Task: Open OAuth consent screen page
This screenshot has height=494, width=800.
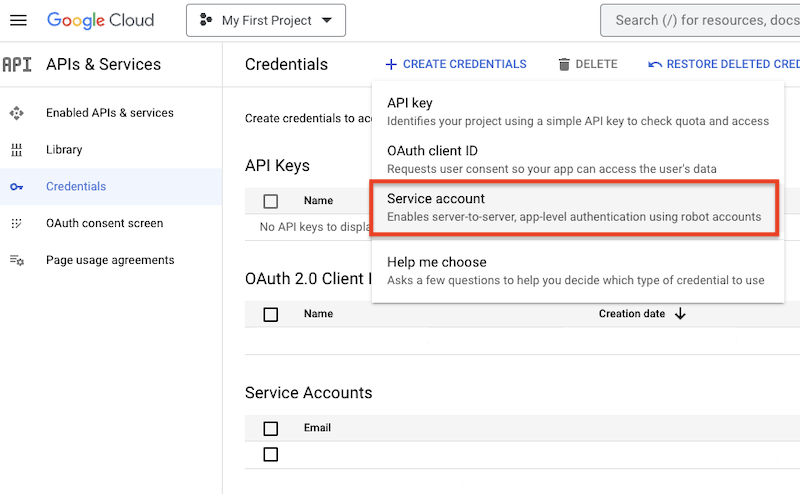Action: point(105,223)
